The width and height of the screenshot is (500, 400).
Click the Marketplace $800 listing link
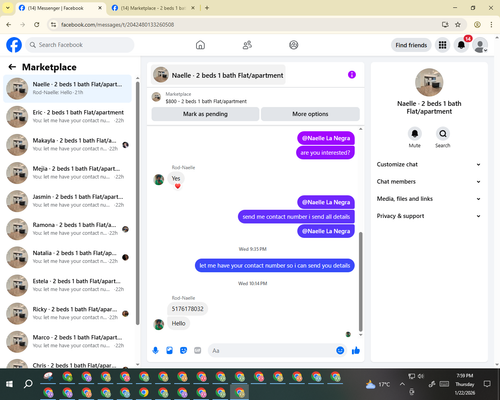pos(206,101)
